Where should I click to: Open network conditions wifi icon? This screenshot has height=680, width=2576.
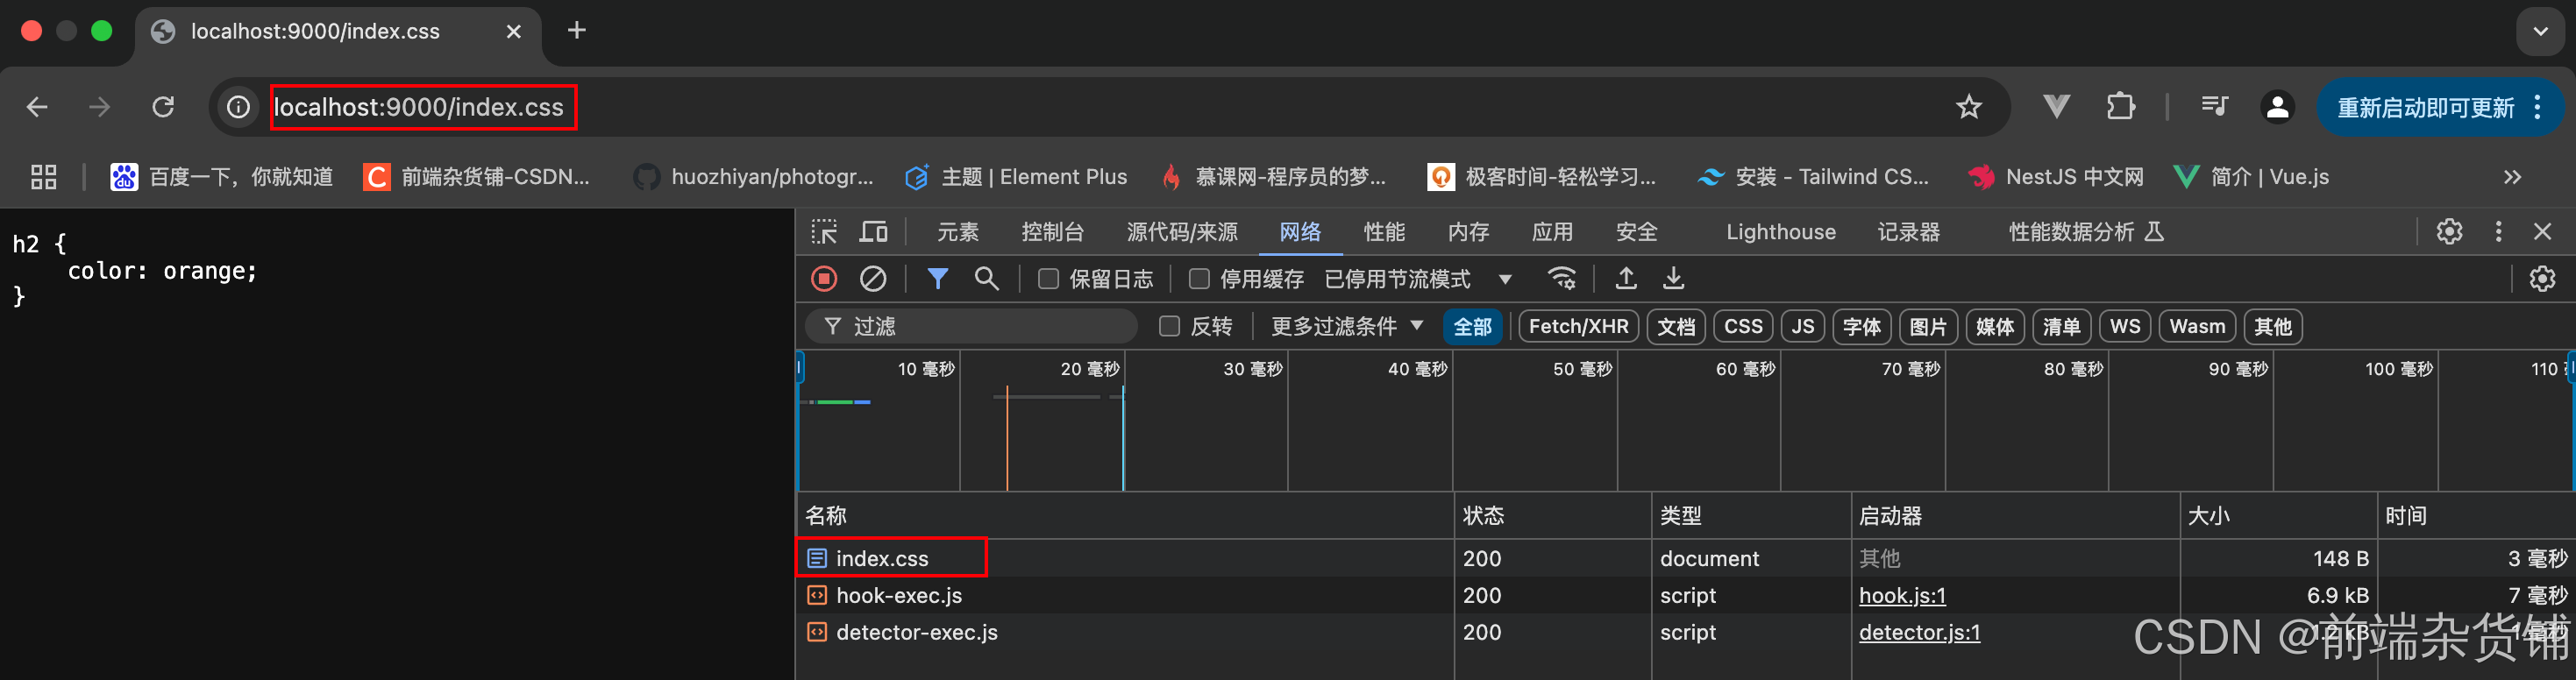1561,279
